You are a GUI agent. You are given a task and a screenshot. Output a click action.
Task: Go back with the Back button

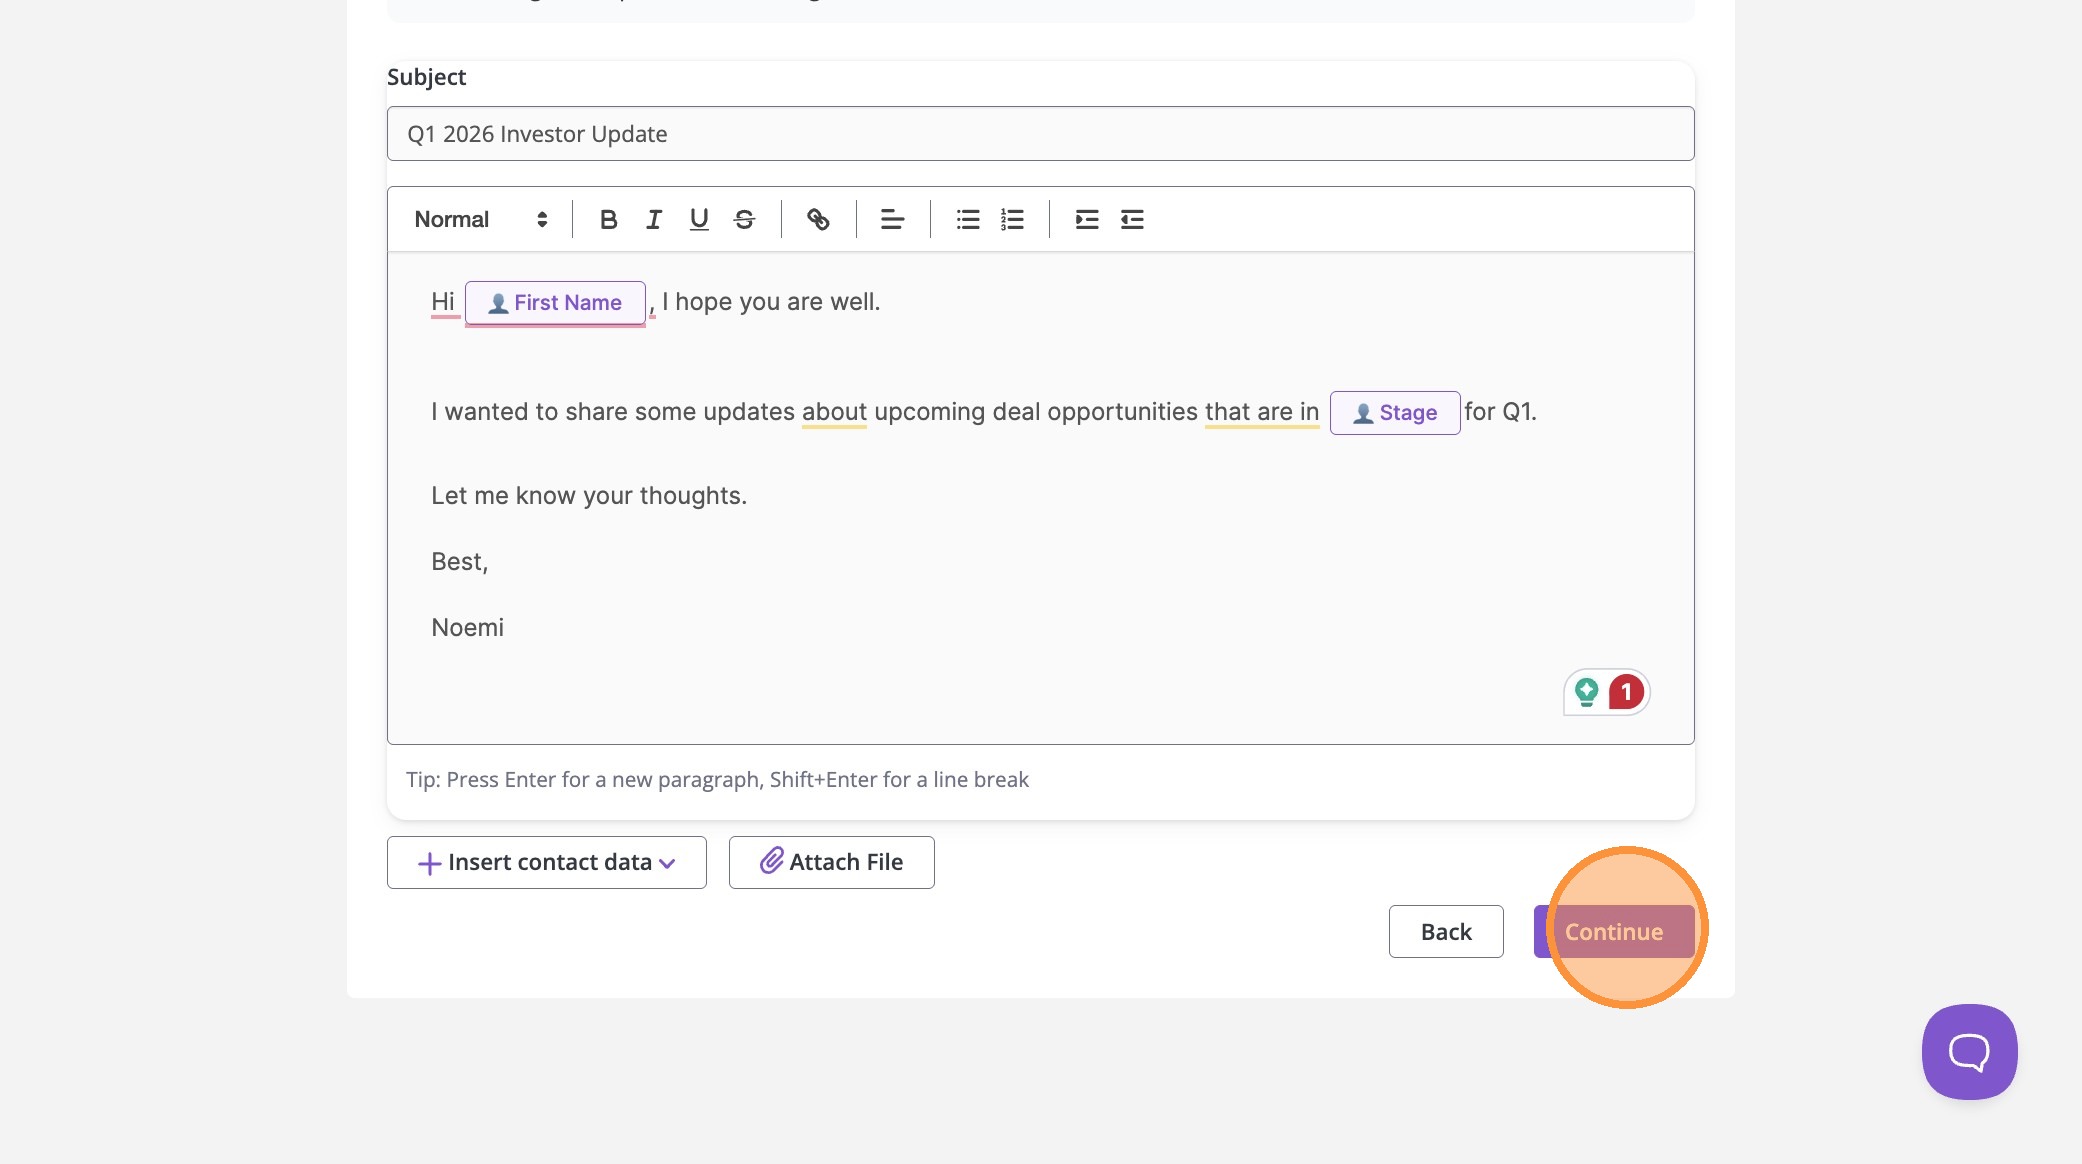tap(1445, 931)
